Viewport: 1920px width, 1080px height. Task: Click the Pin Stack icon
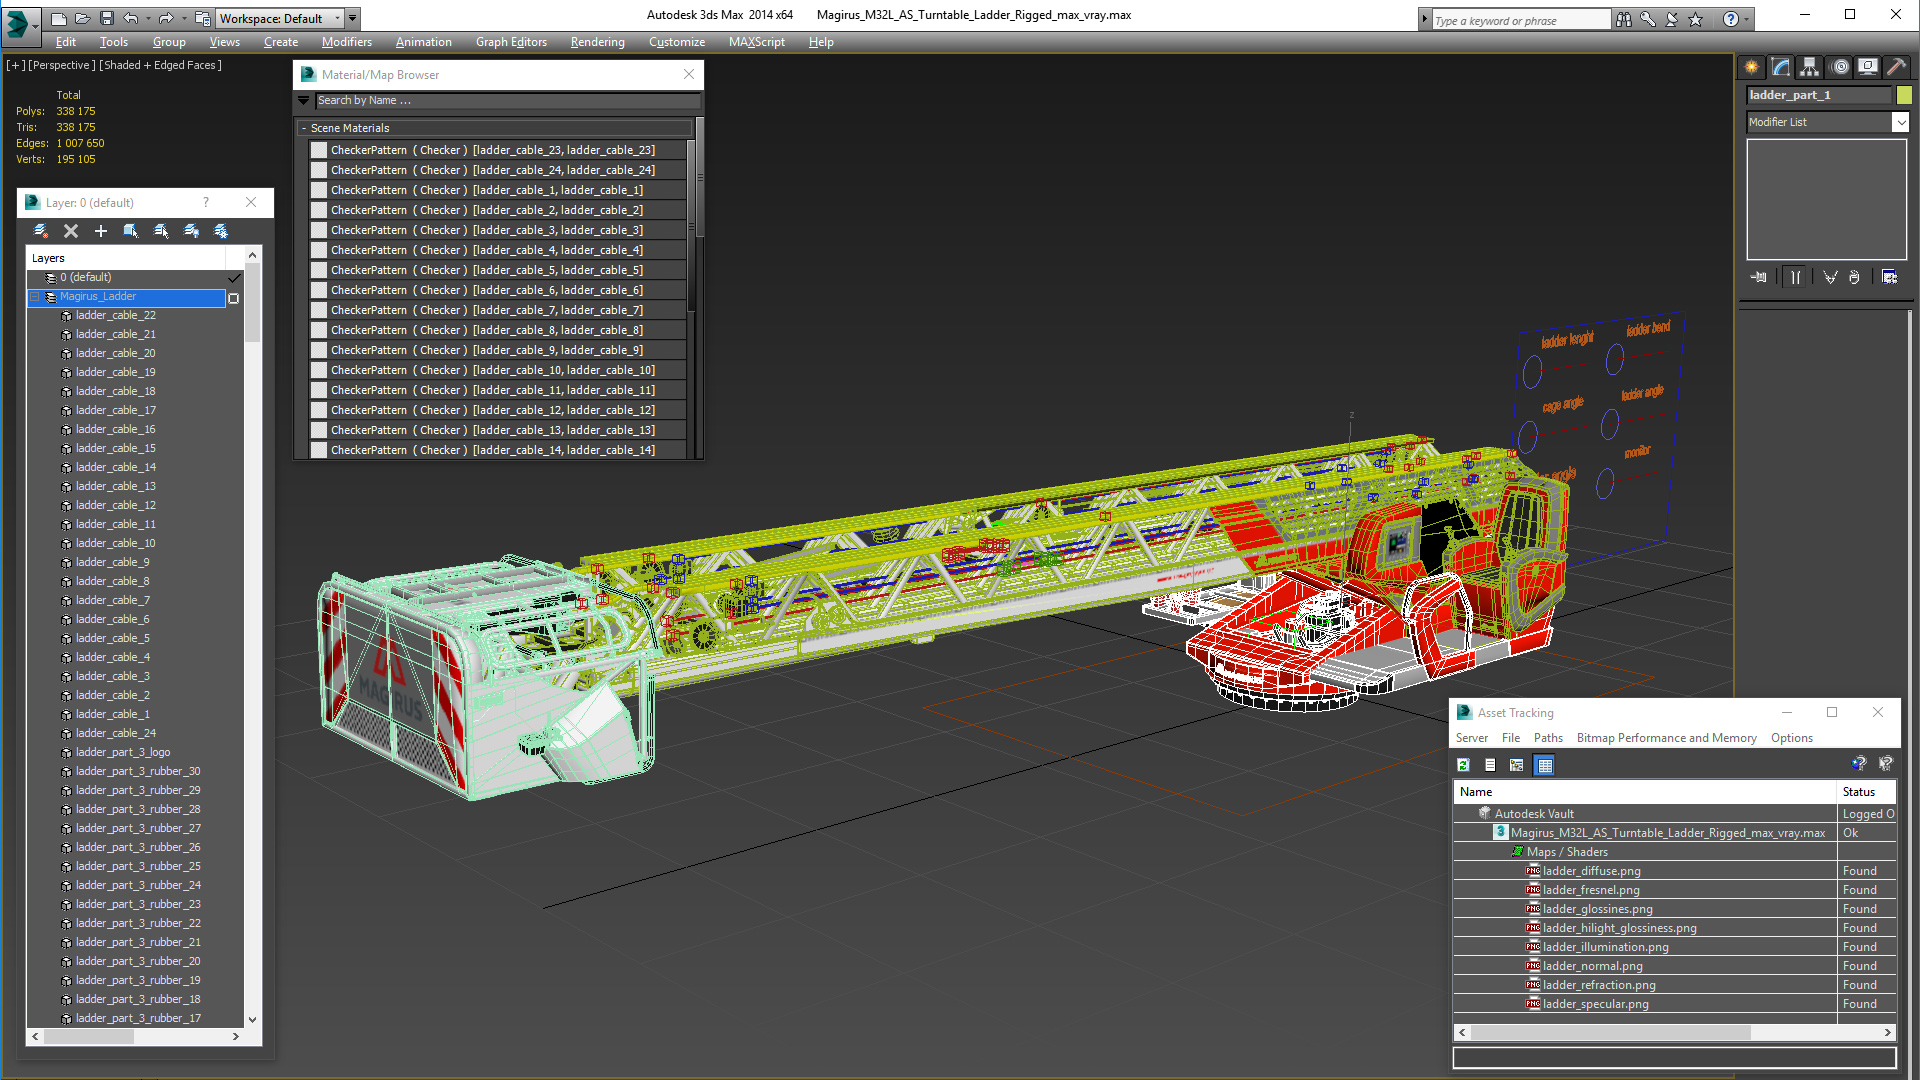coord(1759,277)
